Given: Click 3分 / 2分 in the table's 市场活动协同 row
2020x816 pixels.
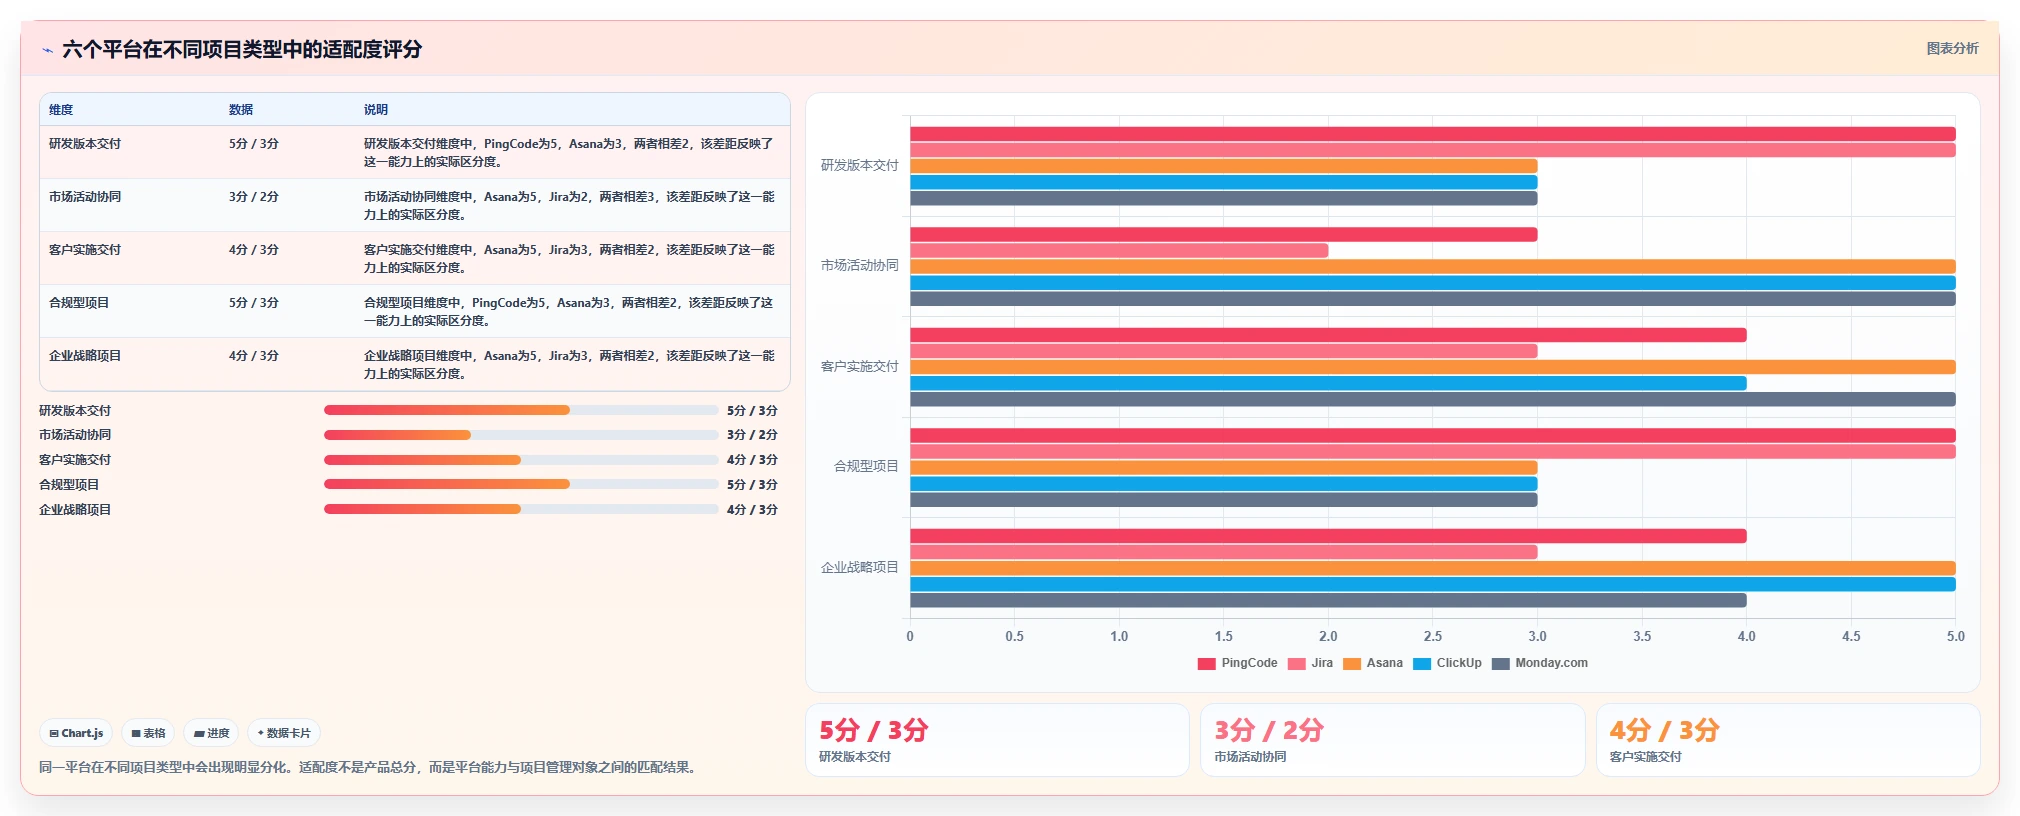Looking at the screenshot, I should pyautogui.click(x=254, y=197).
